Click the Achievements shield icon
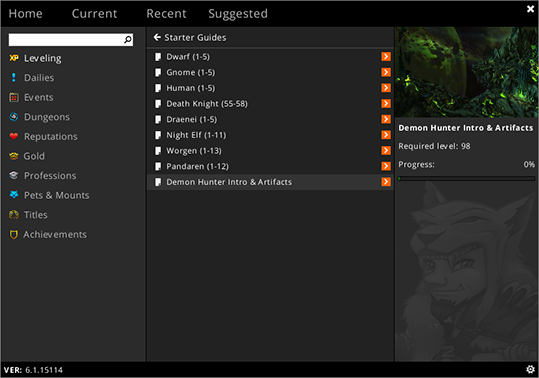 click(13, 234)
